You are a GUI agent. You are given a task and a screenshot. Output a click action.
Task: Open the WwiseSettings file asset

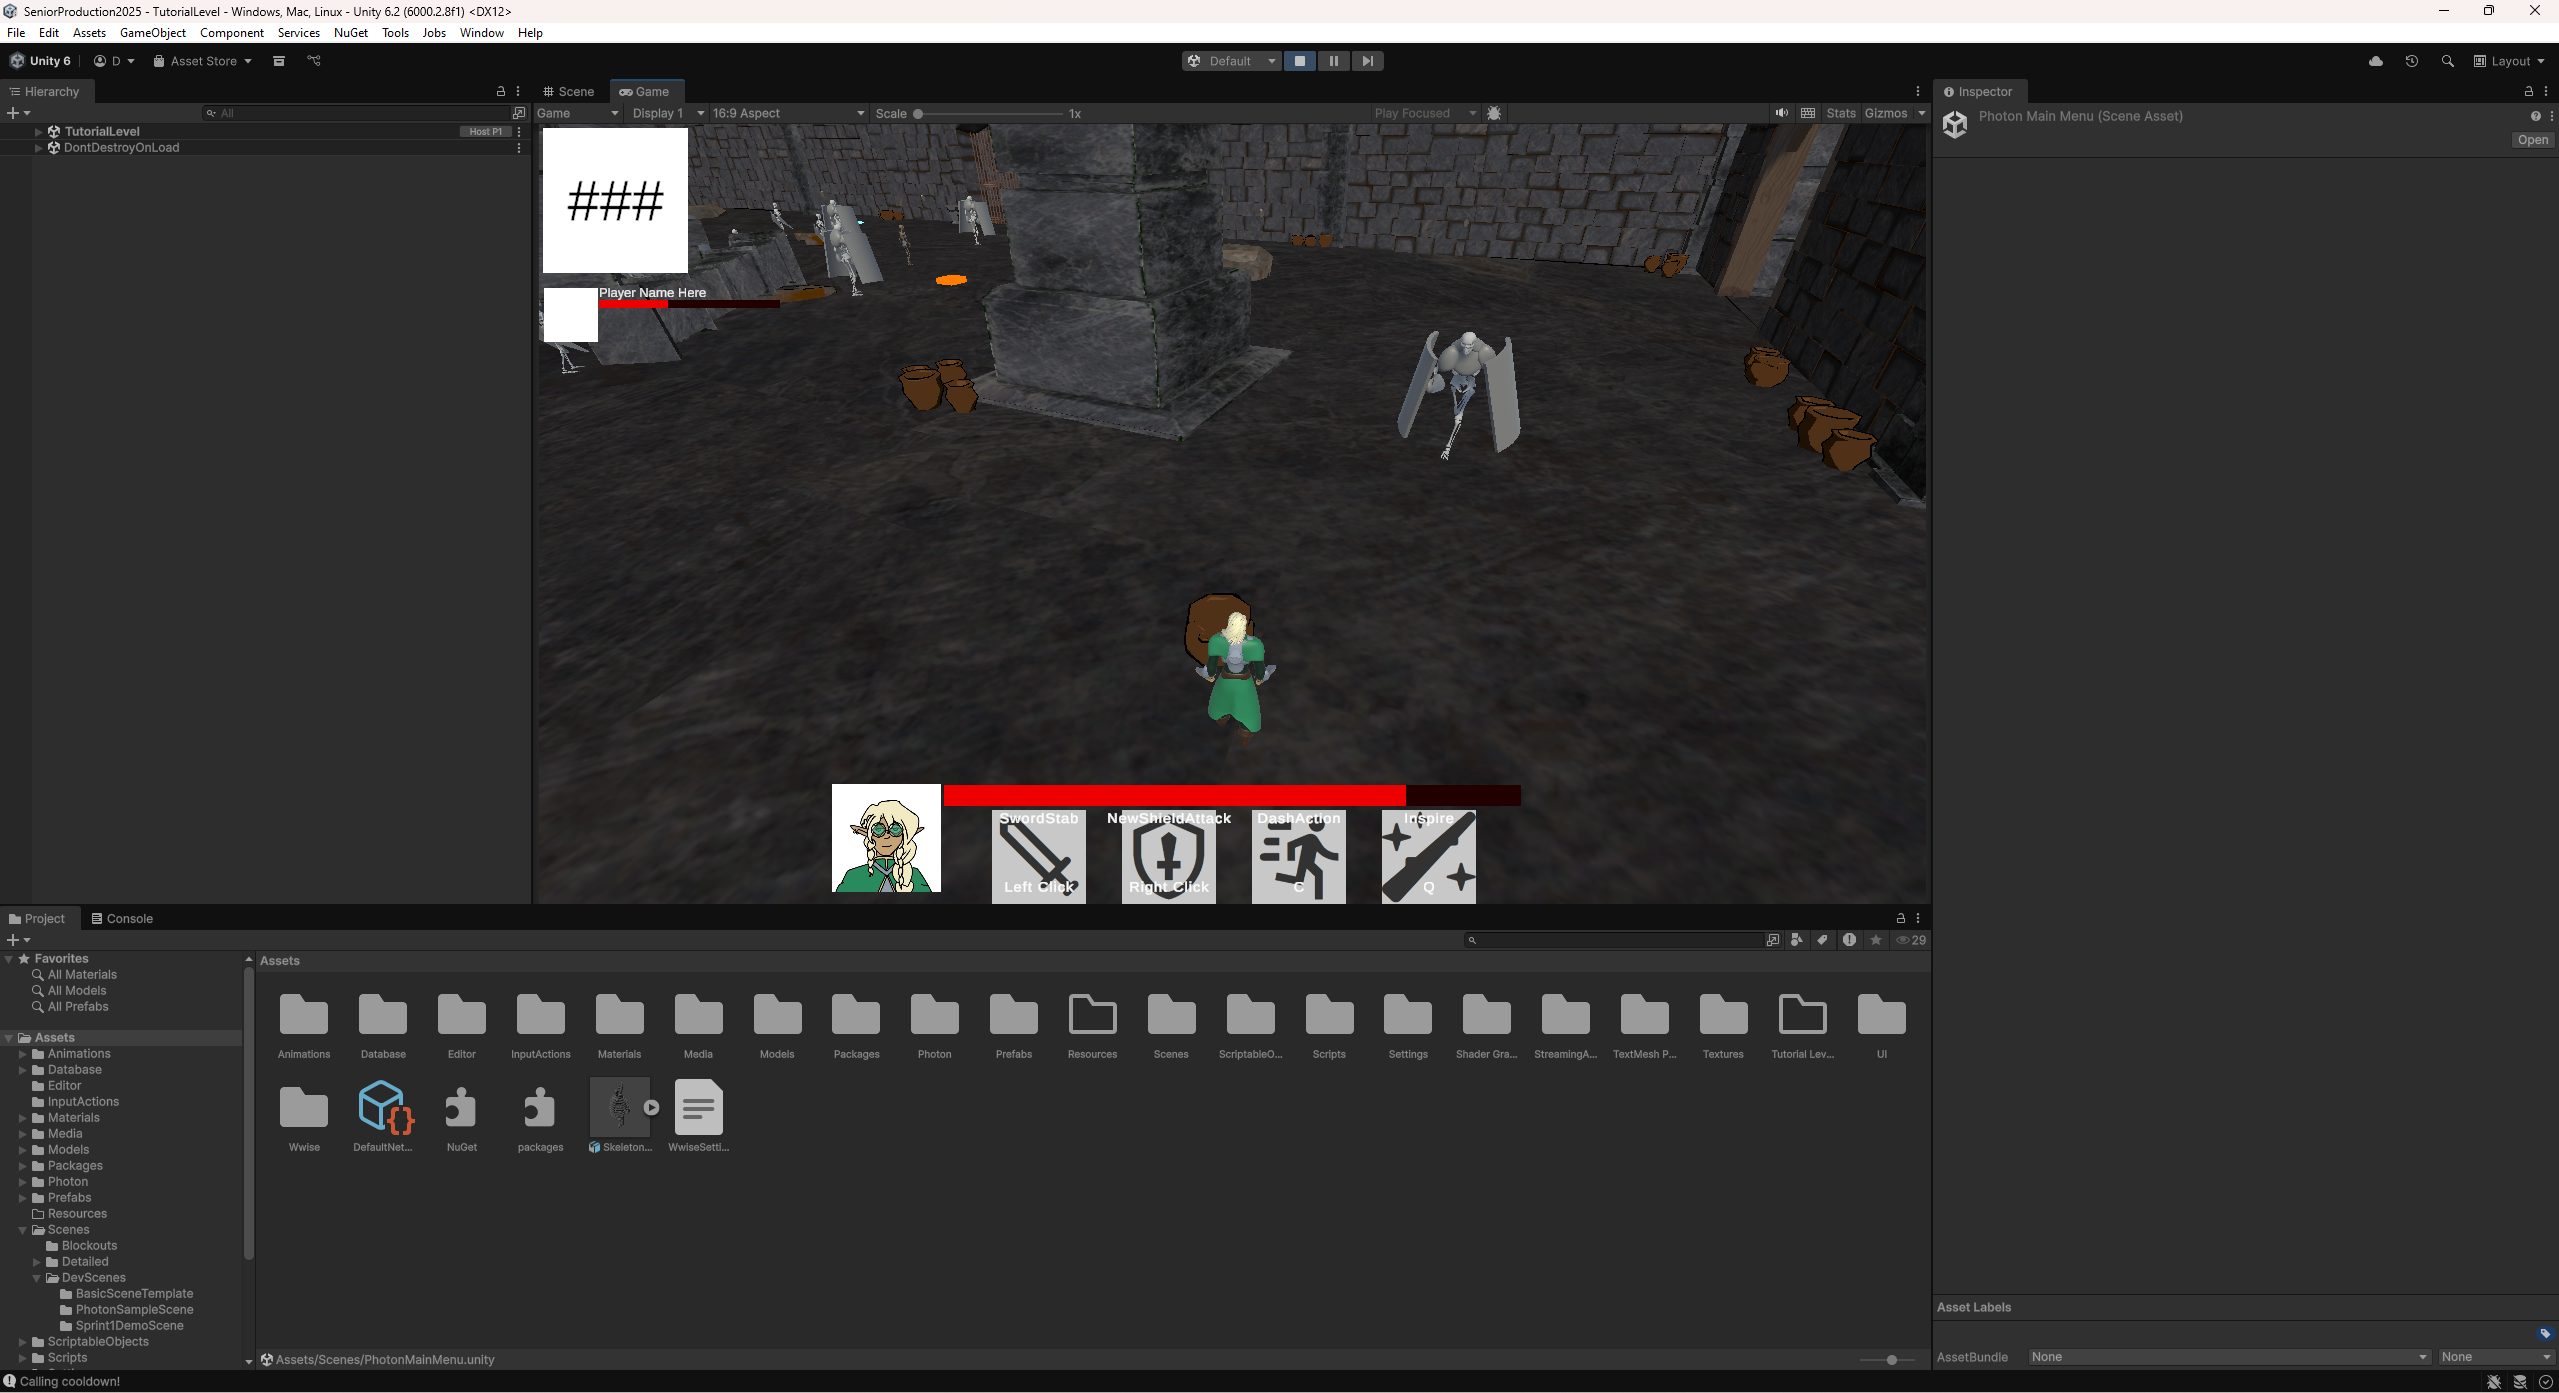click(x=698, y=1107)
